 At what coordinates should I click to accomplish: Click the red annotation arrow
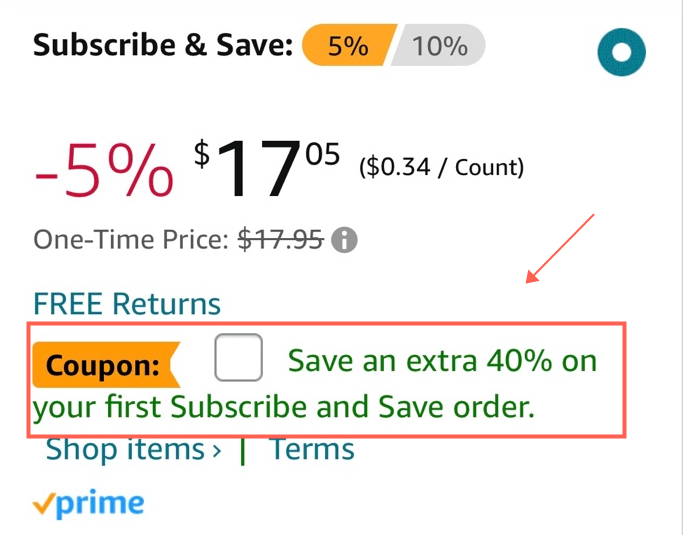click(562, 249)
